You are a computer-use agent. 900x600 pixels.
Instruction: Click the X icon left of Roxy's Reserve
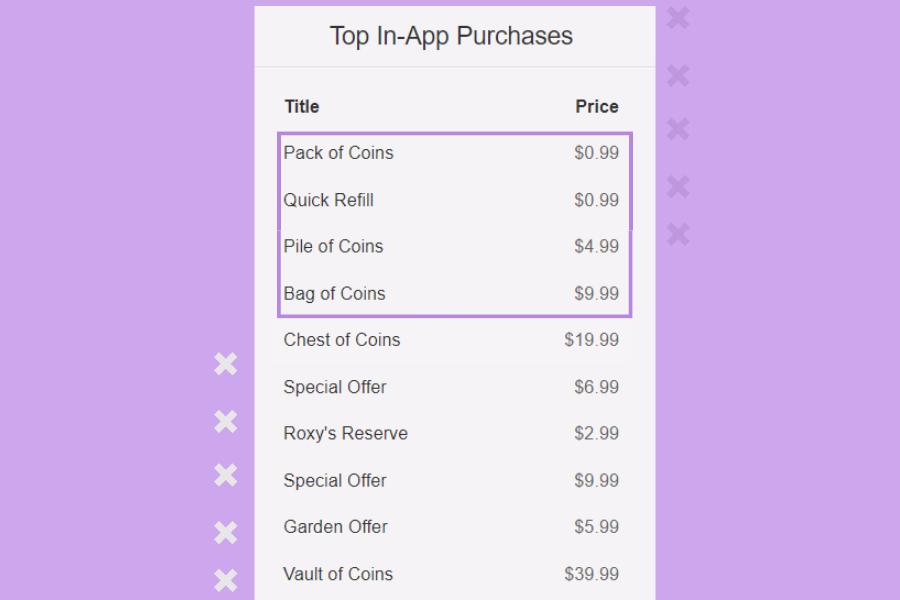tap(226, 422)
